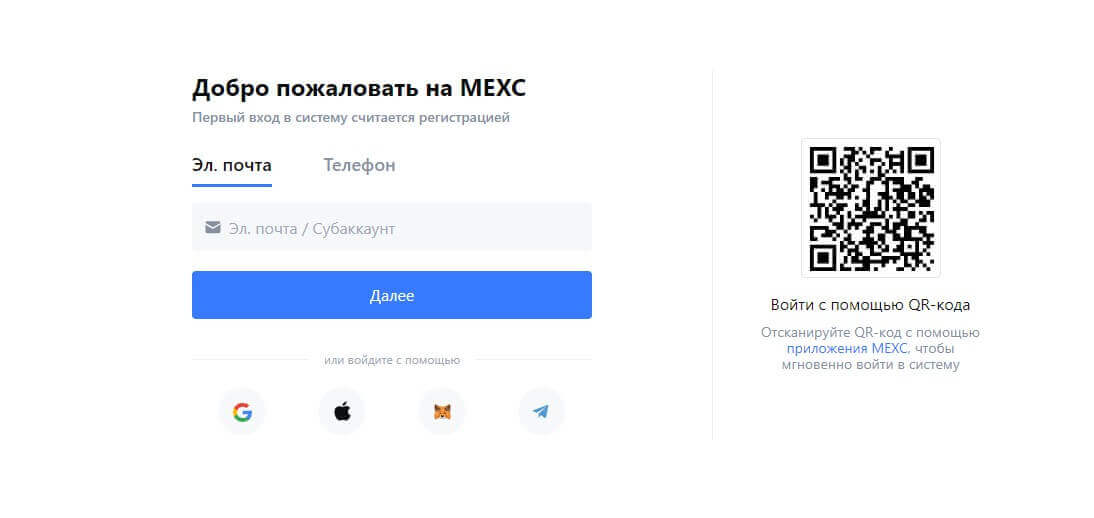Image resolution: width=1094 pixels, height=518 pixels.
Task: Switch to the Эл. почта tab
Action: coord(232,165)
